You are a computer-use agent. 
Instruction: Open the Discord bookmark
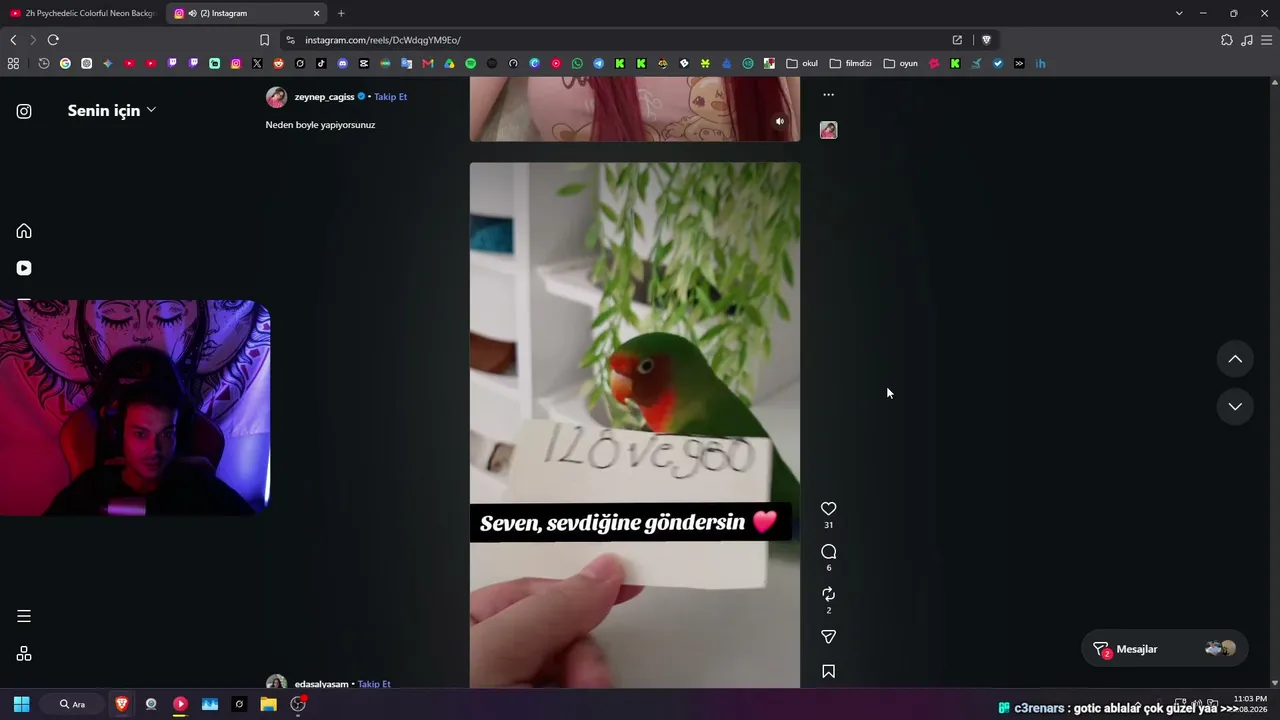343,63
